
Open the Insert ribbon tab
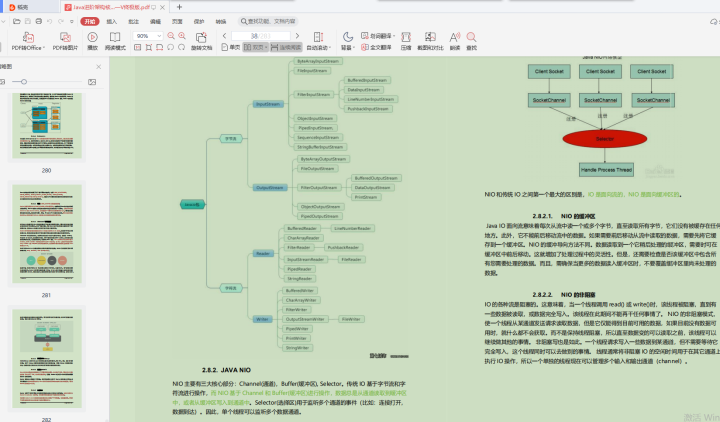click(112, 21)
